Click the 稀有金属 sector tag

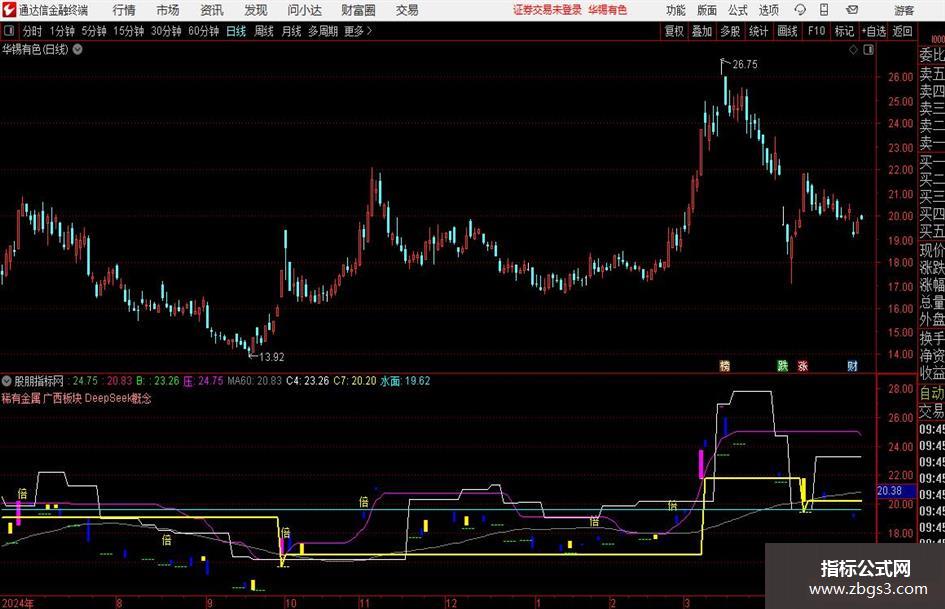coord(21,399)
